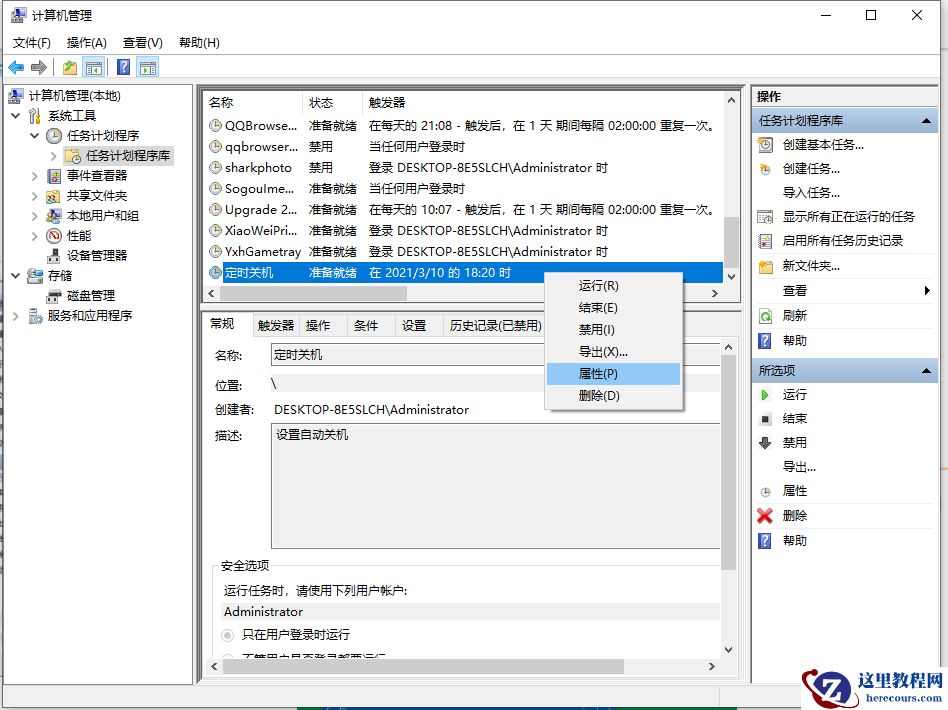948x710 pixels.
Task: Expand the 查看 submenu arrow
Action: (928, 290)
